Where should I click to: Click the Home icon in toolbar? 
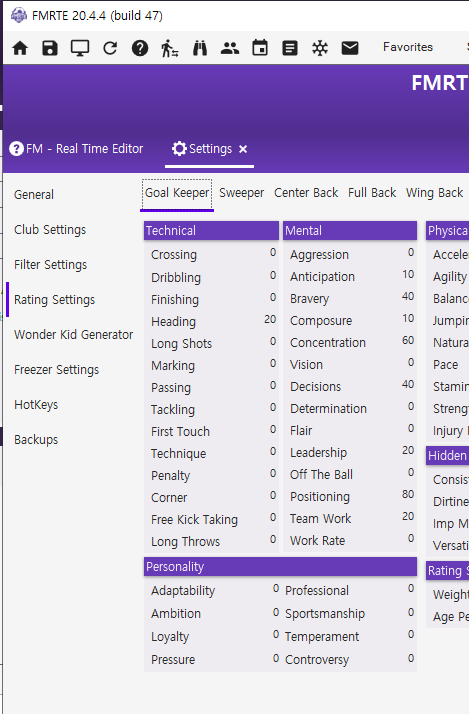(20, 48)
